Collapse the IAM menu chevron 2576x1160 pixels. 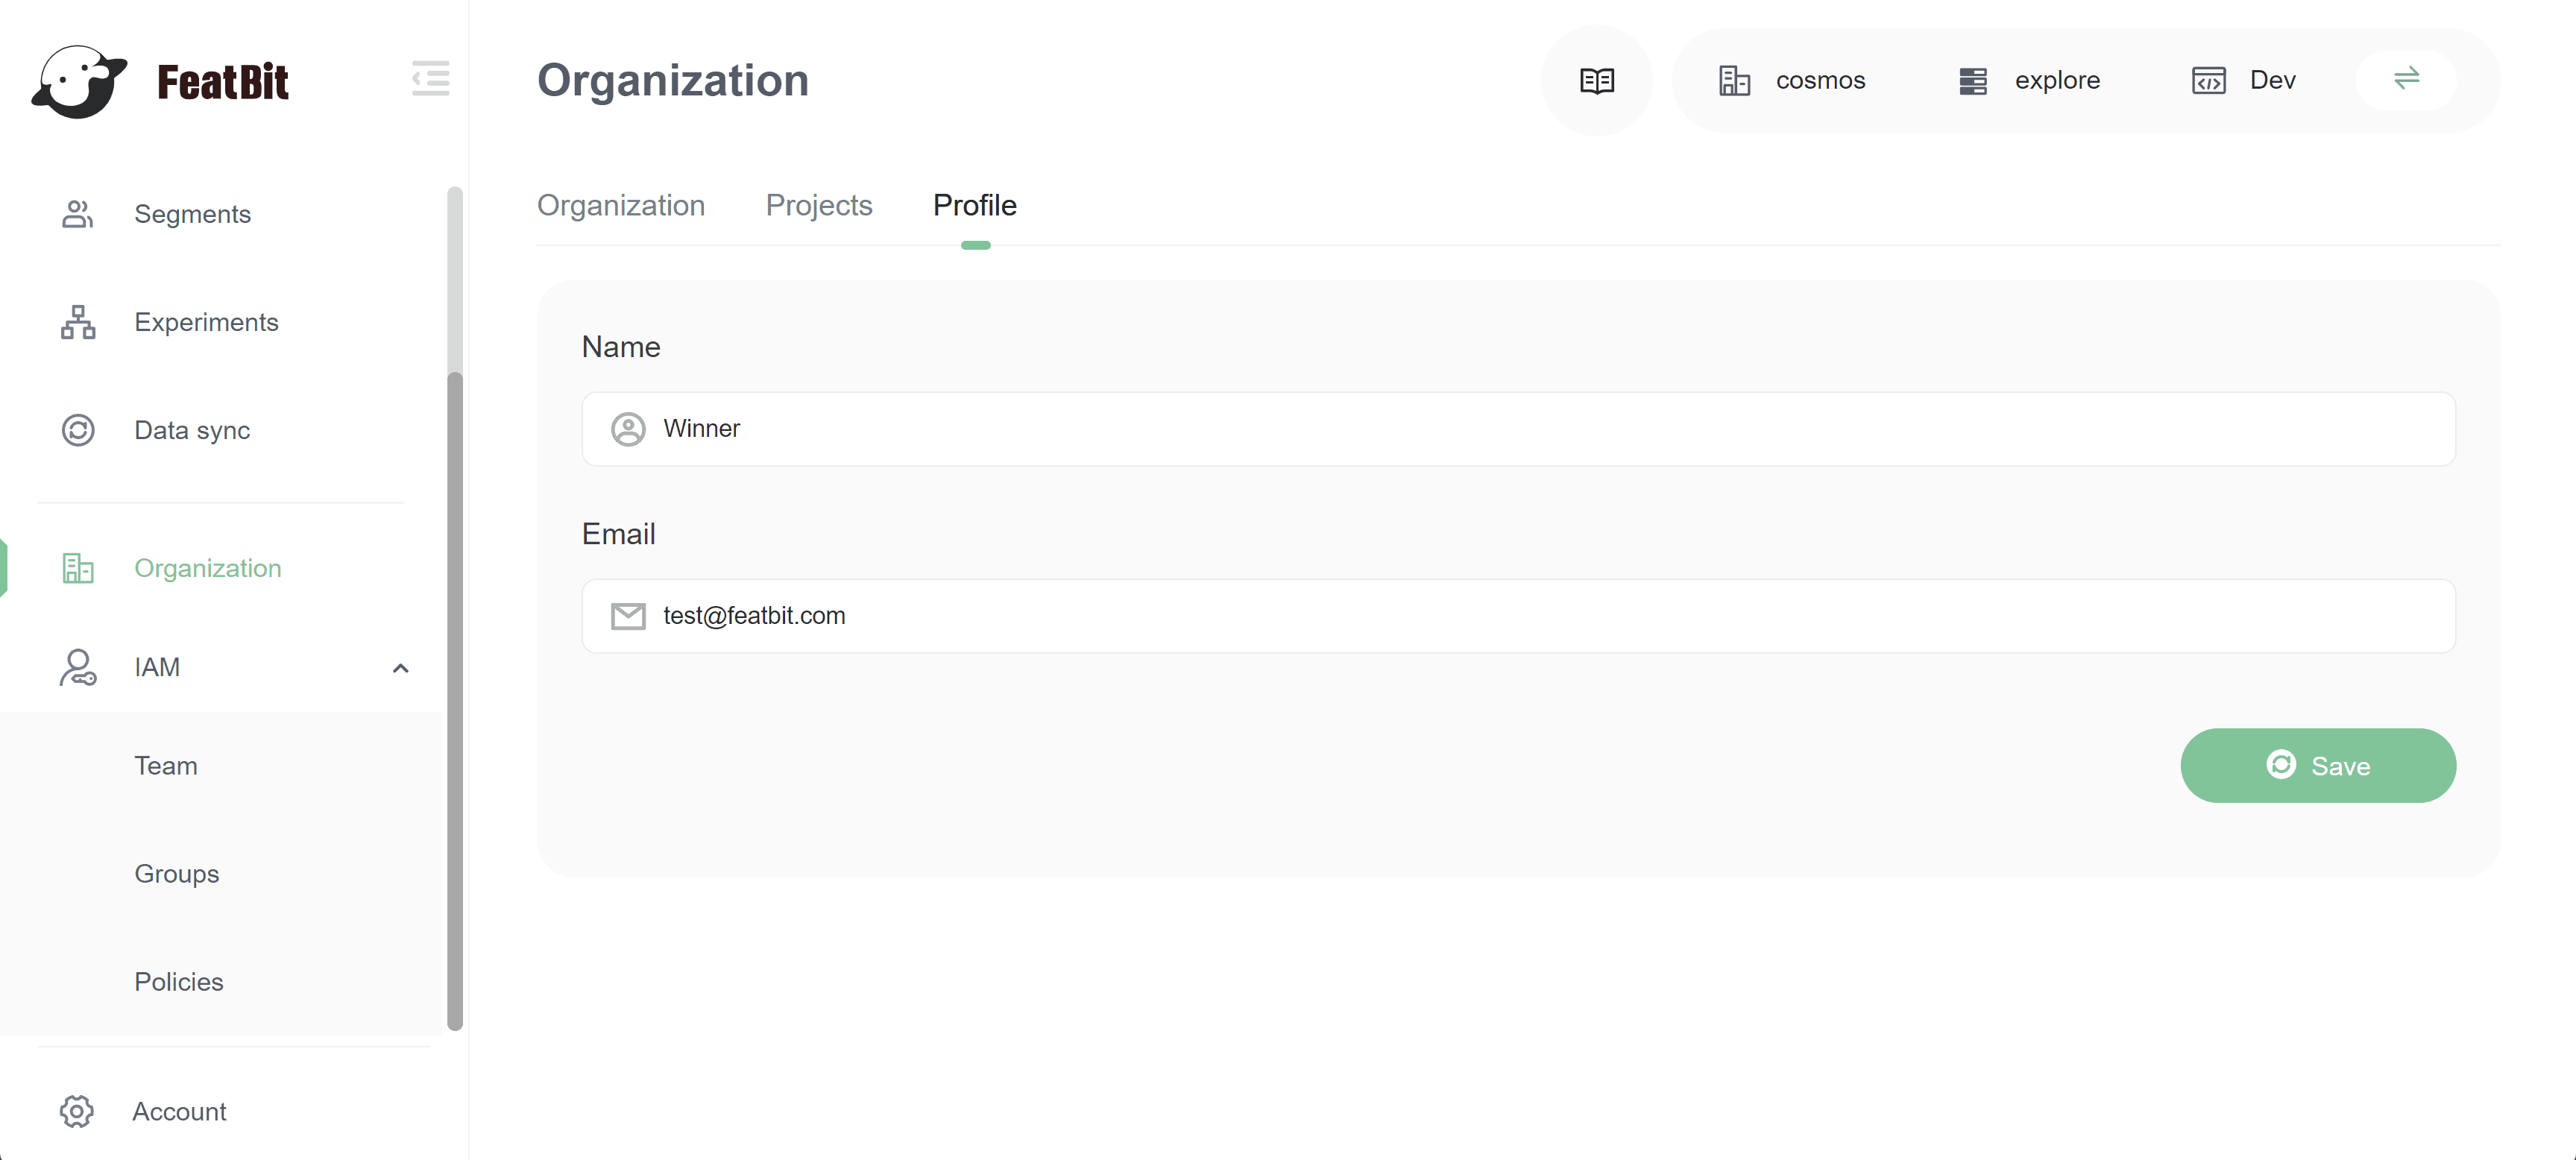pos(400,668)
